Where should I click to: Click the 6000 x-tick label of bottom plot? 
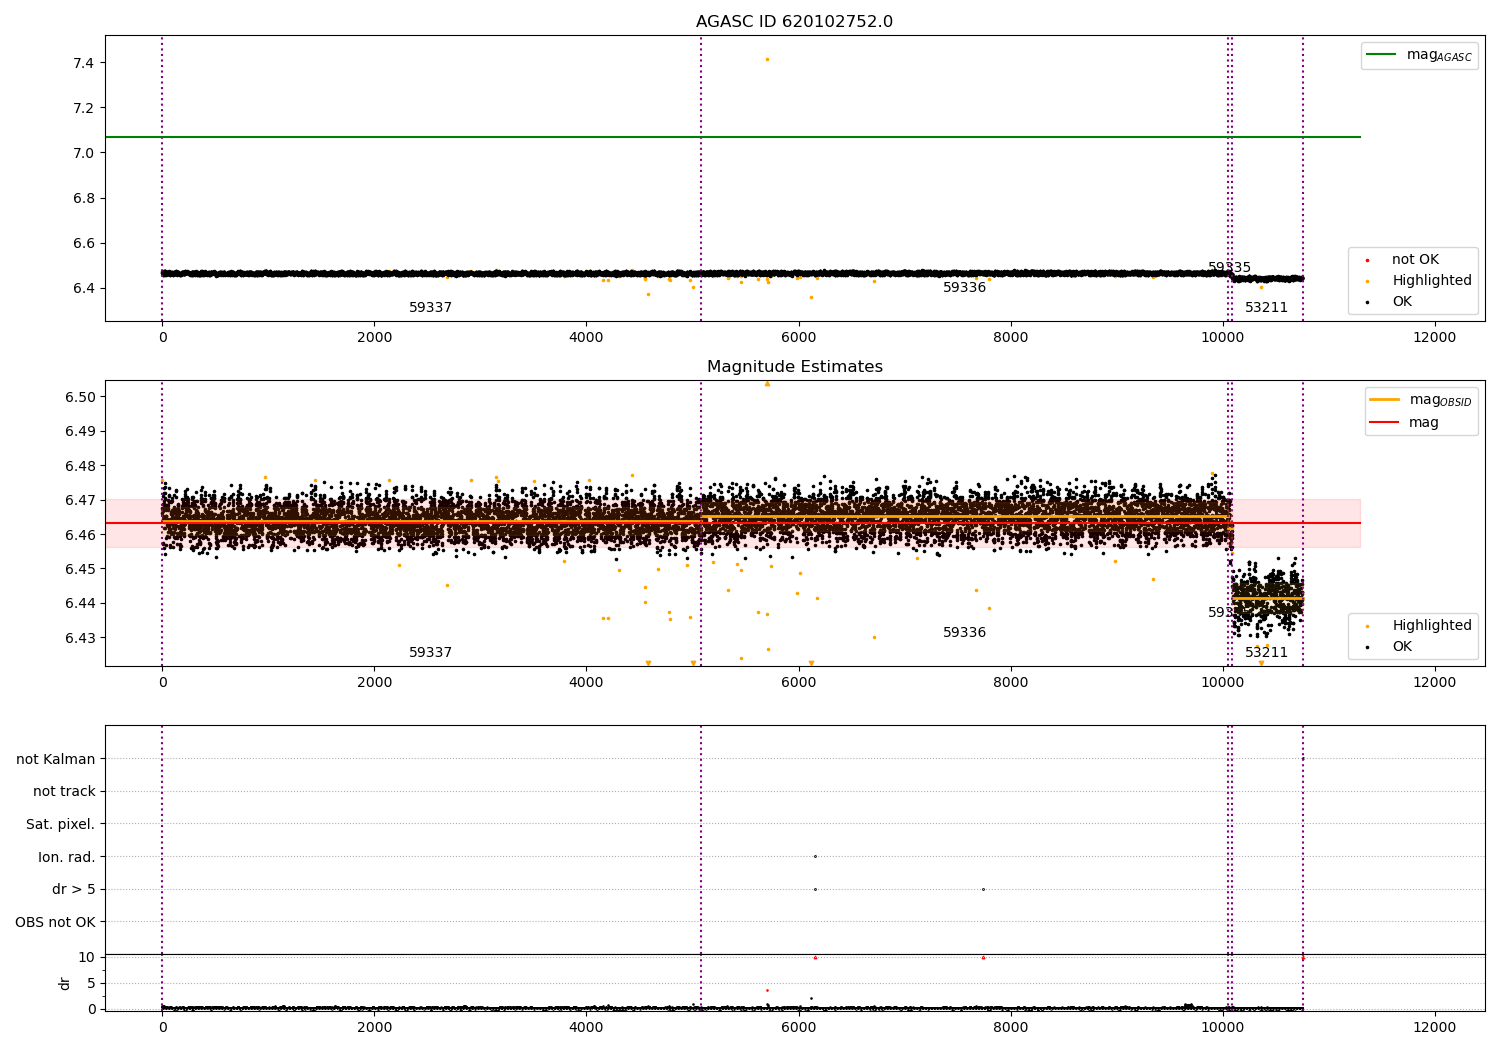(798, 1027)
